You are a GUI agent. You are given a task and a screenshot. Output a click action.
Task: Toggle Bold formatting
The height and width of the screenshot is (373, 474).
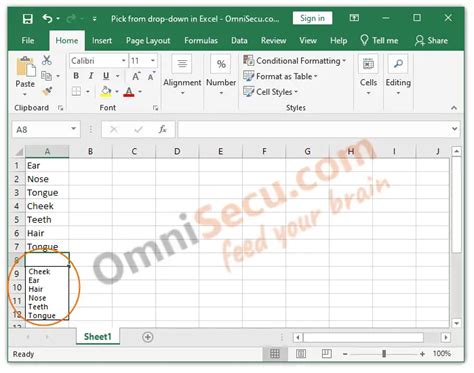pos(76,76)
